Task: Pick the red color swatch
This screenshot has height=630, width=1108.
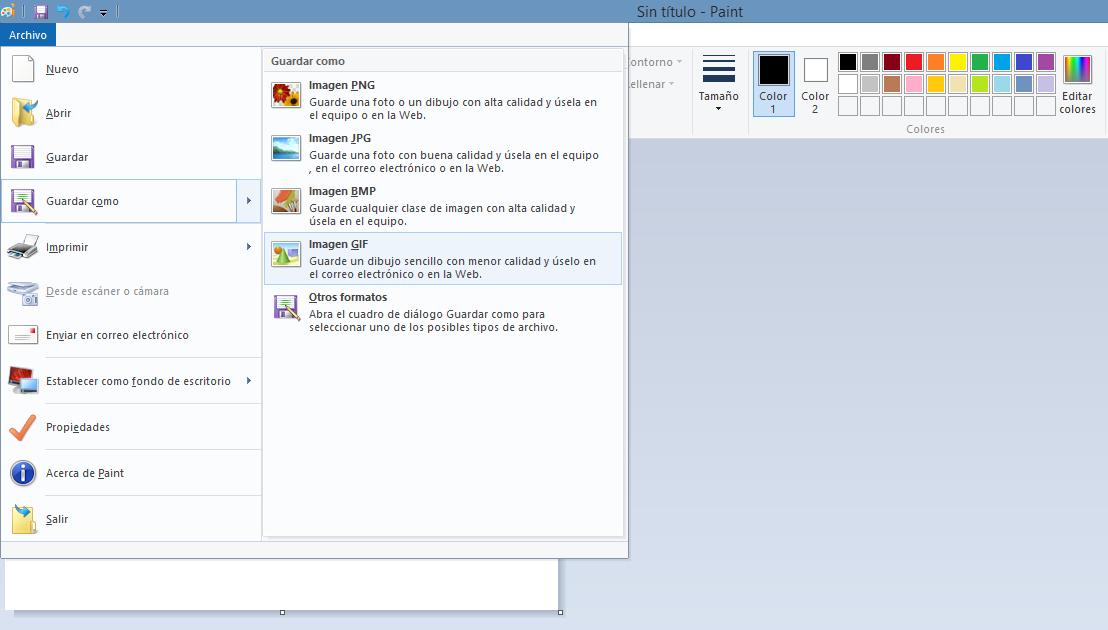Action: click(x=913, y=62)
